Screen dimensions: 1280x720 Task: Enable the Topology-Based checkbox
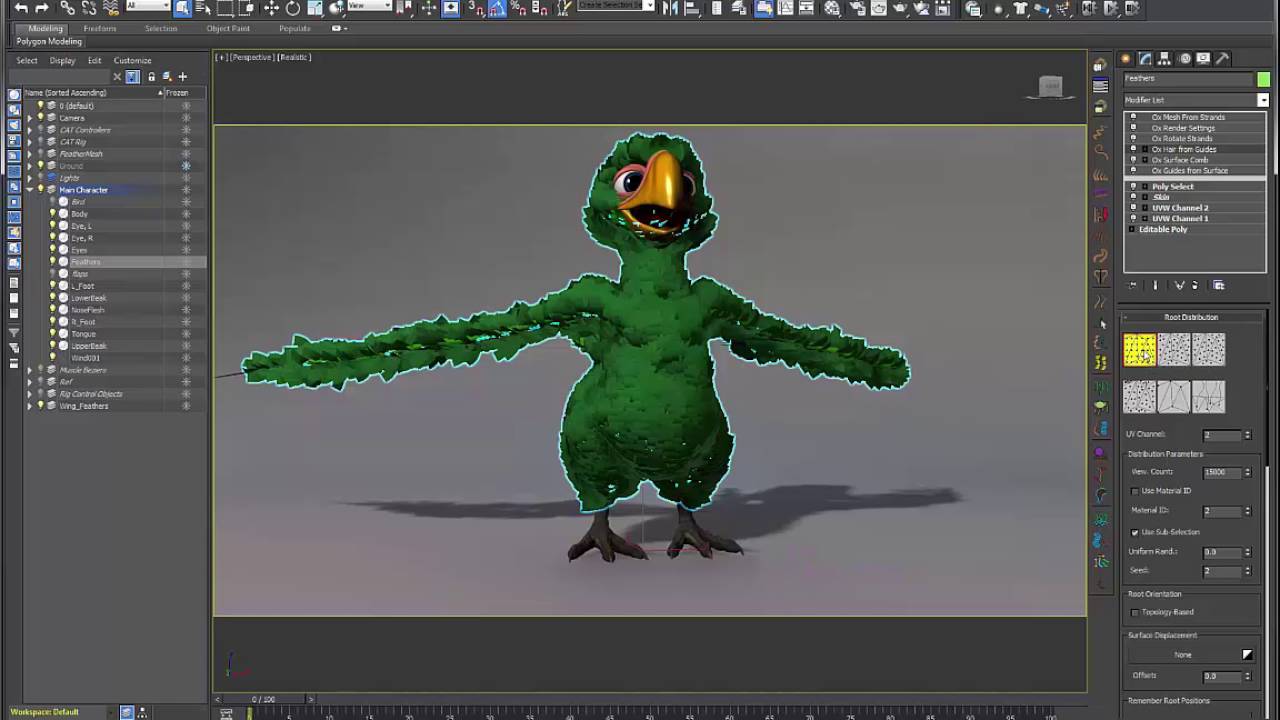pyautogui.click(x=1135, y=612)
